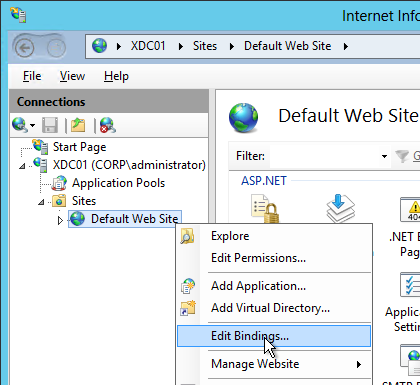Screen dimensions: 420x385
Task: Click the Forward navigation arrow button
Action: (55, 48)
